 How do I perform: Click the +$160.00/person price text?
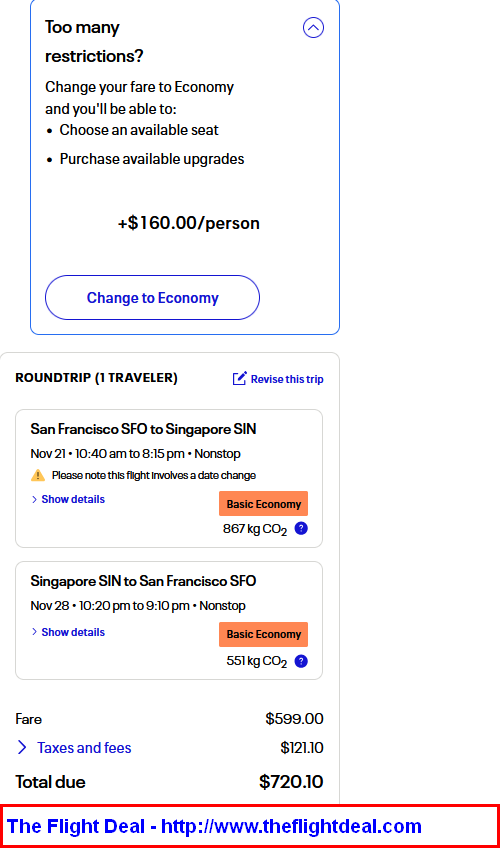(x=189, y=223)
